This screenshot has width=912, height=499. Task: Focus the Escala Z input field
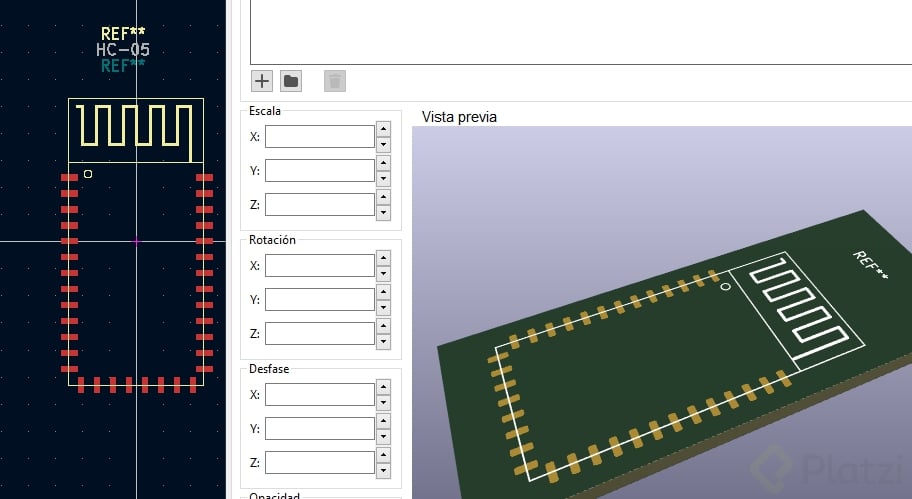(320, 204)
